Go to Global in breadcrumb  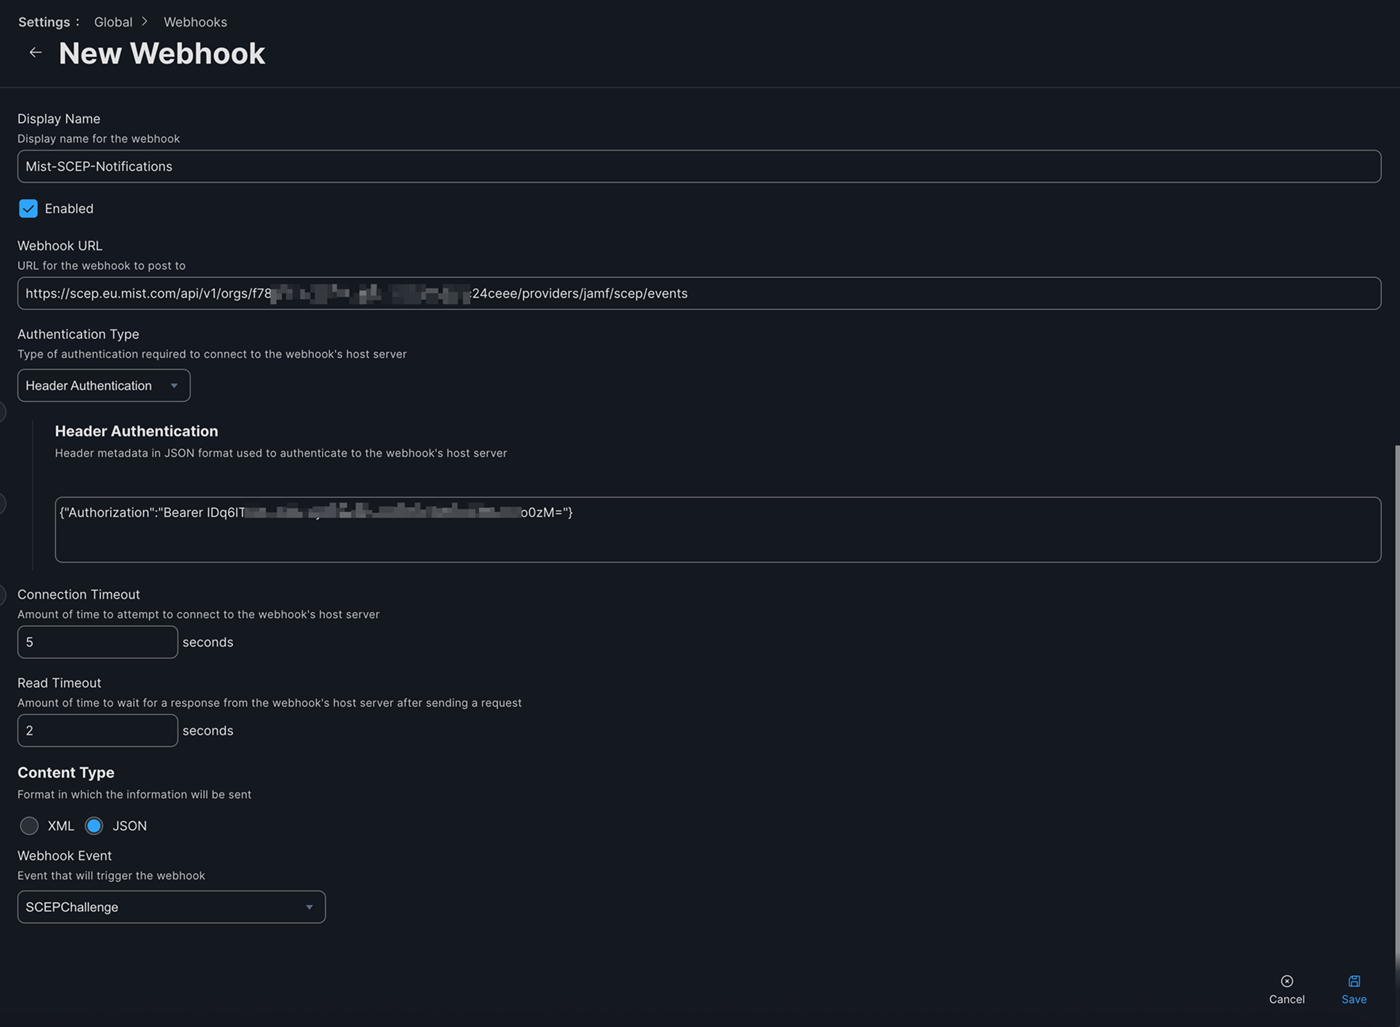113,22
